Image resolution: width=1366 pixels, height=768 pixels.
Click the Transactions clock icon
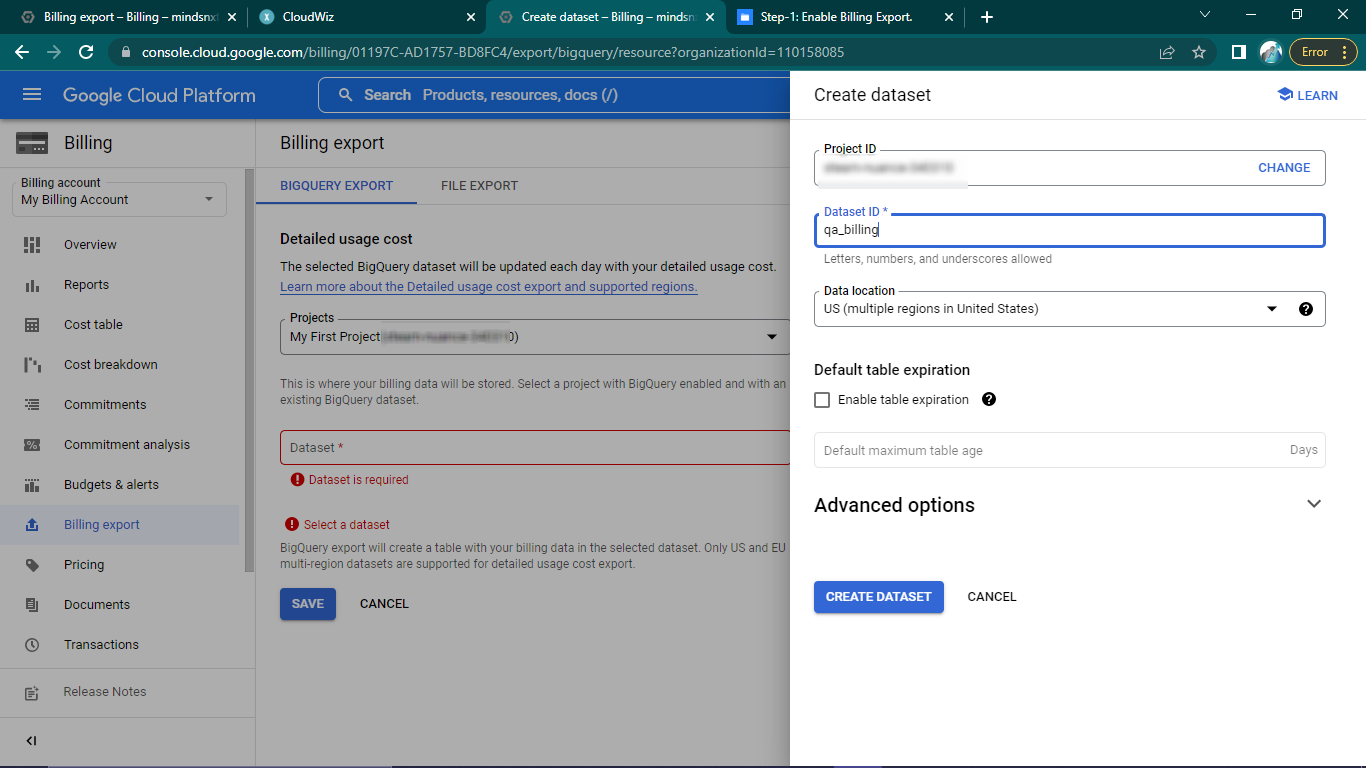click(x=32, y=645)
